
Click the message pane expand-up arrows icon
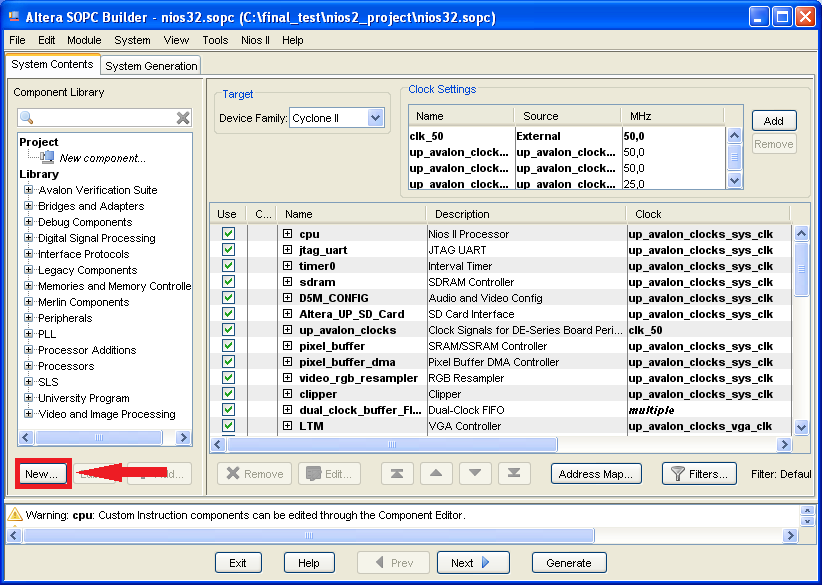[807, 511]
